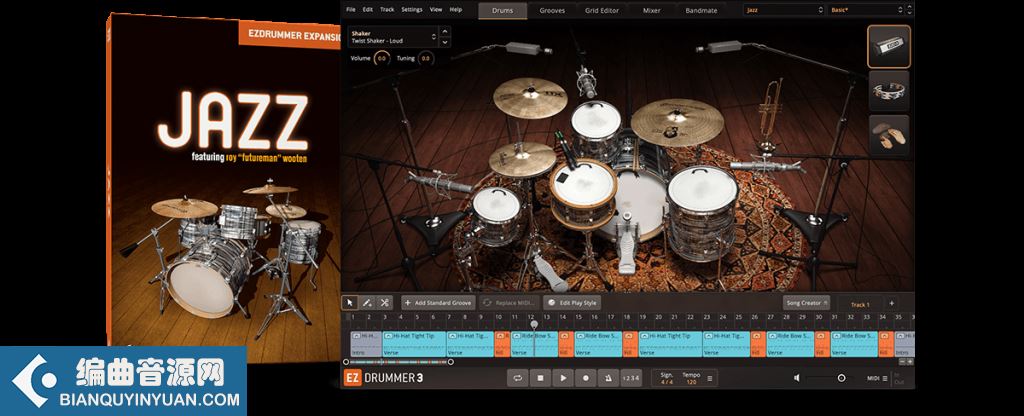Click the EZ Drummer 3 logo
Screen dimensions: 1024x416
pos(384,377)
